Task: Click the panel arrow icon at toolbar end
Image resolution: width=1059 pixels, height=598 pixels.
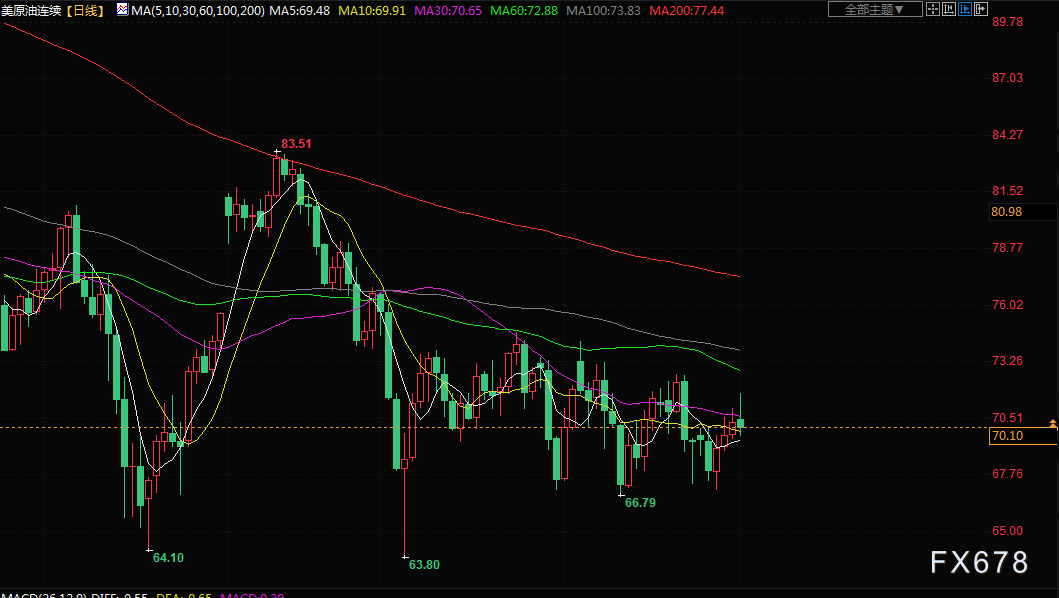Action: [981, 9]
